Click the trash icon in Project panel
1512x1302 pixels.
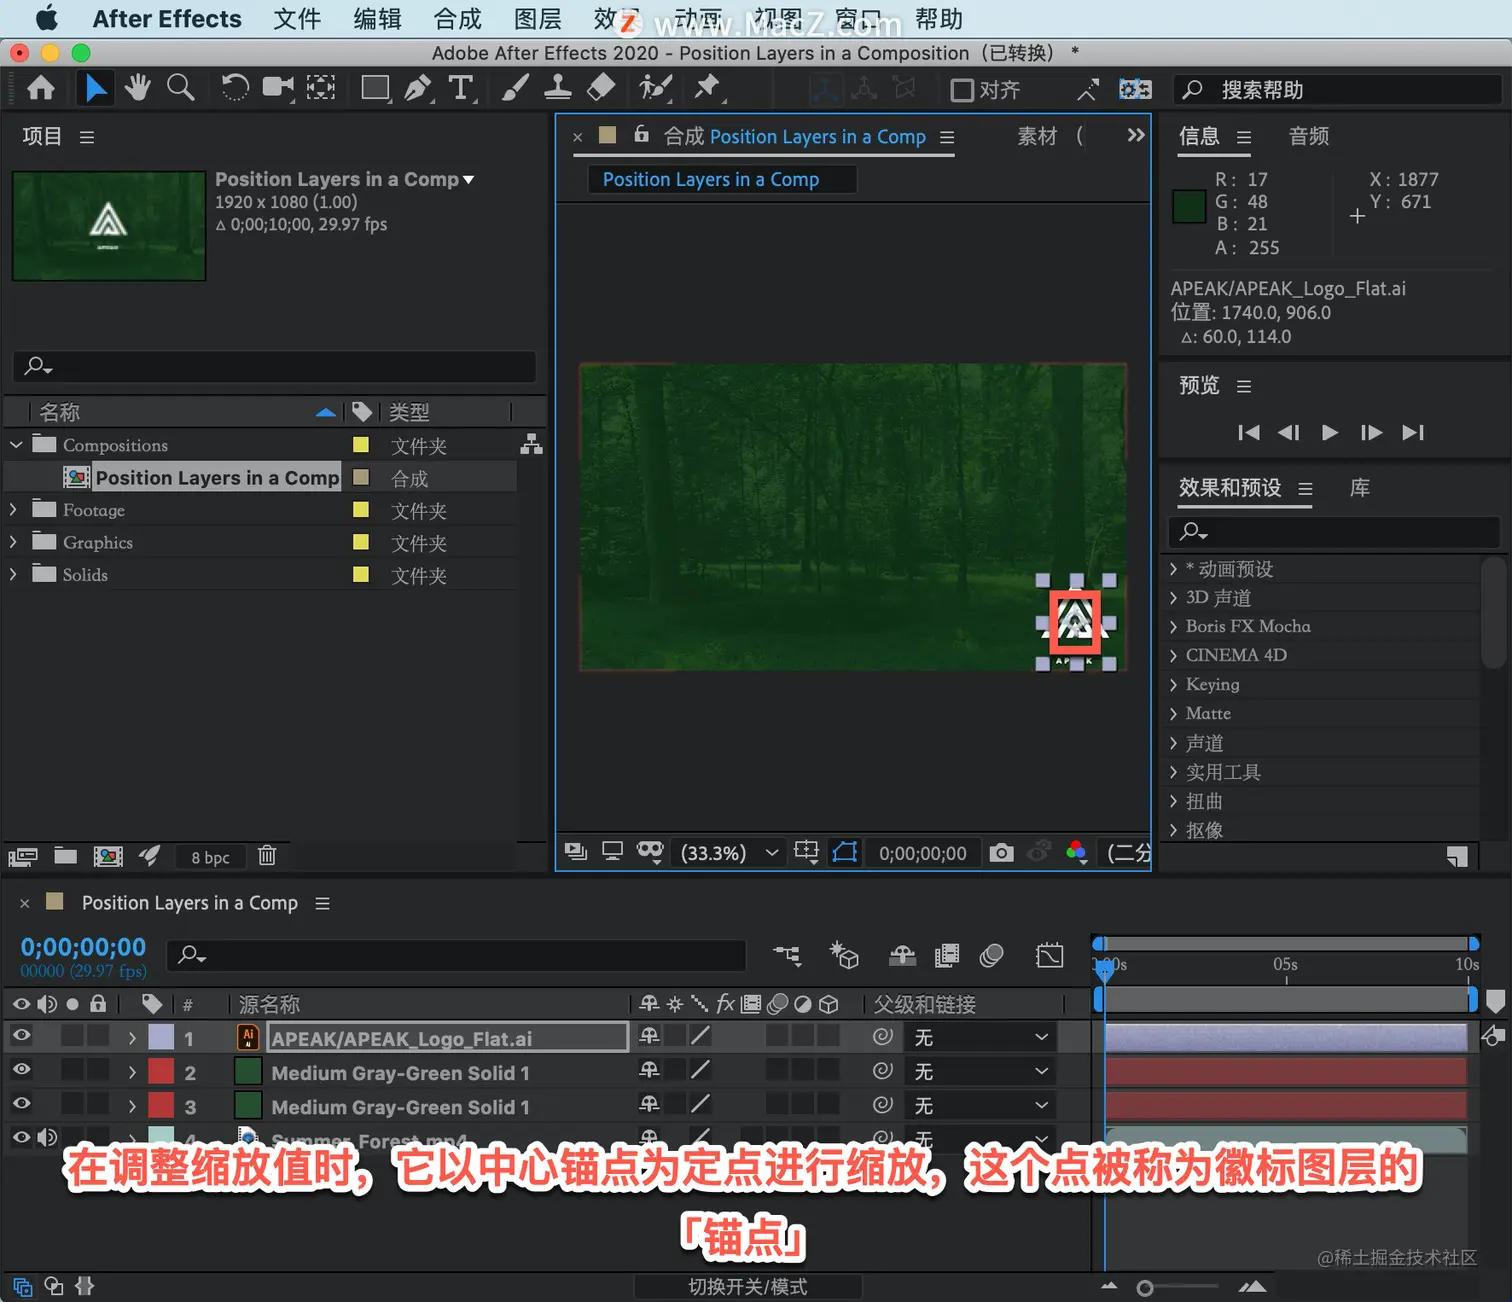pos(267,855)
